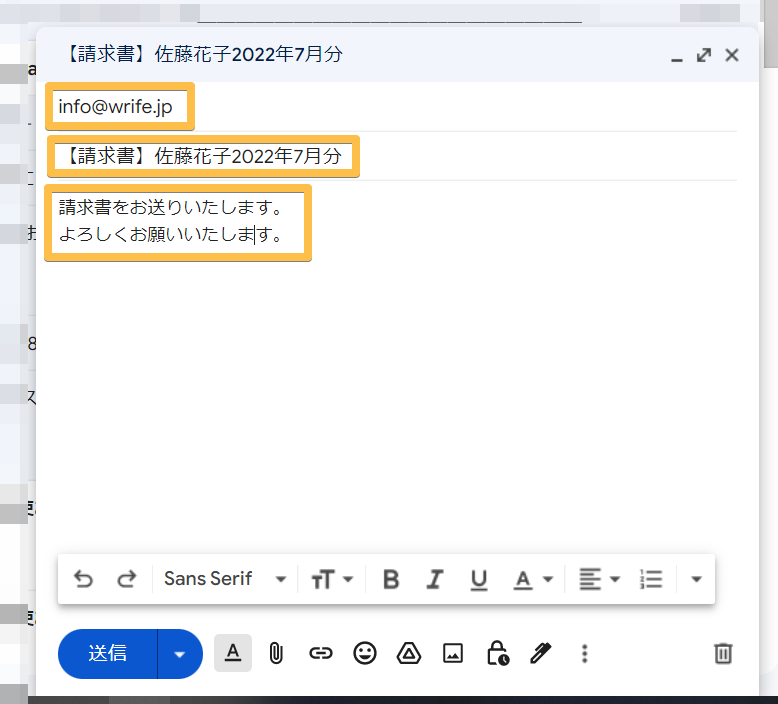Click the attach files paperclip icon
The height and width of the screenshot is (704, 778).
[x=277, y=654]
